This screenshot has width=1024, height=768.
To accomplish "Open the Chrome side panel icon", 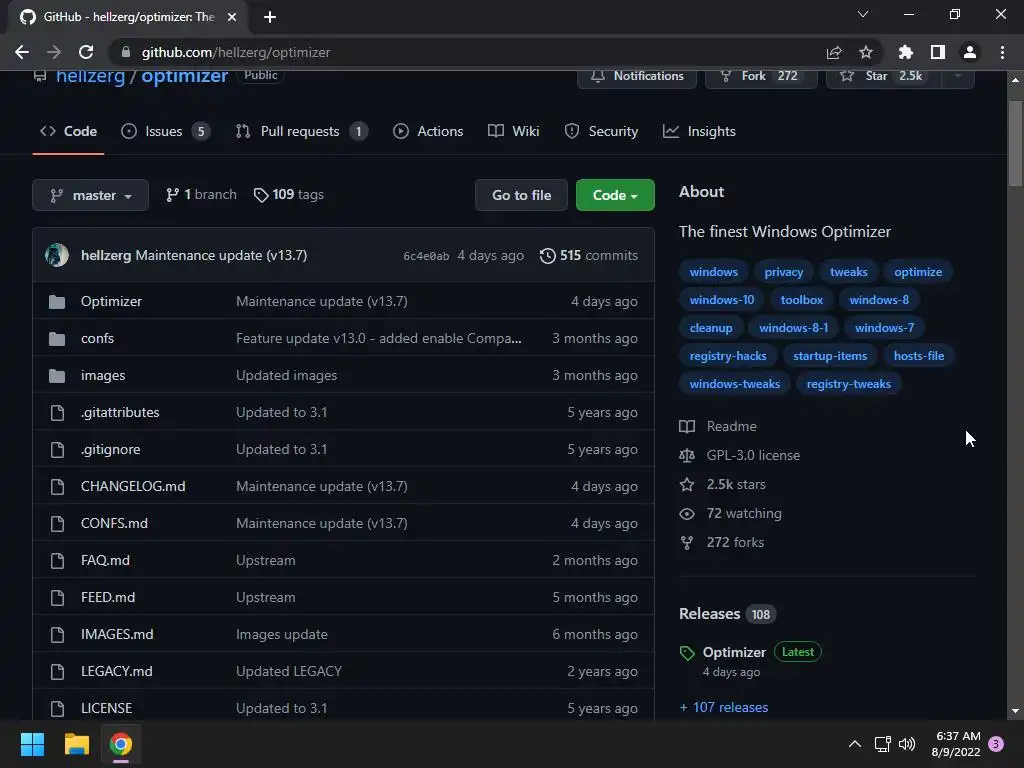I will coord(937,52).
